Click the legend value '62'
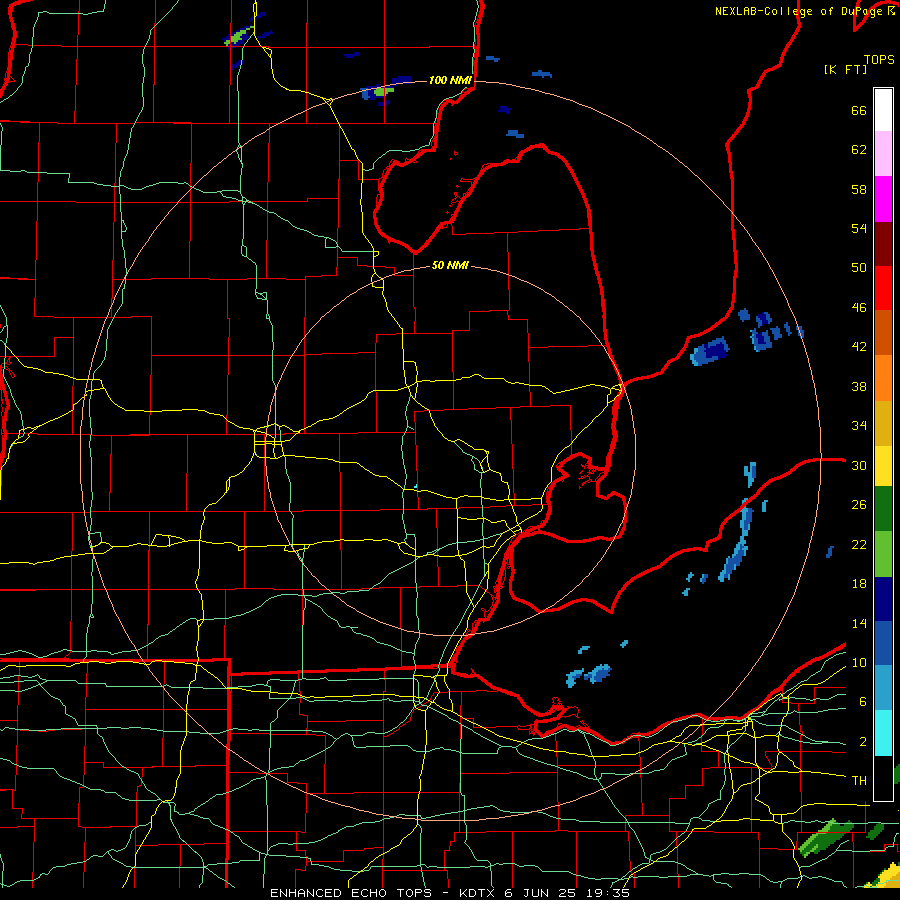Viewport: 900px width, 900px height. (x=859, y=150)
